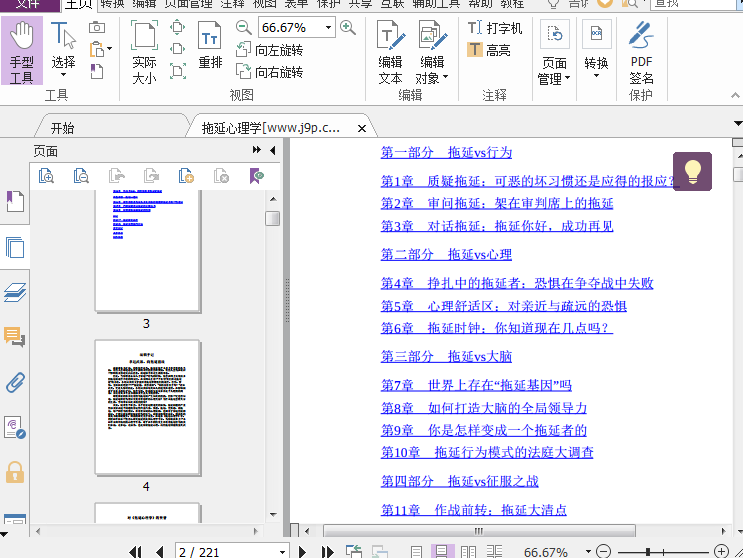Enable continuous page view mode

click(441, 551)
